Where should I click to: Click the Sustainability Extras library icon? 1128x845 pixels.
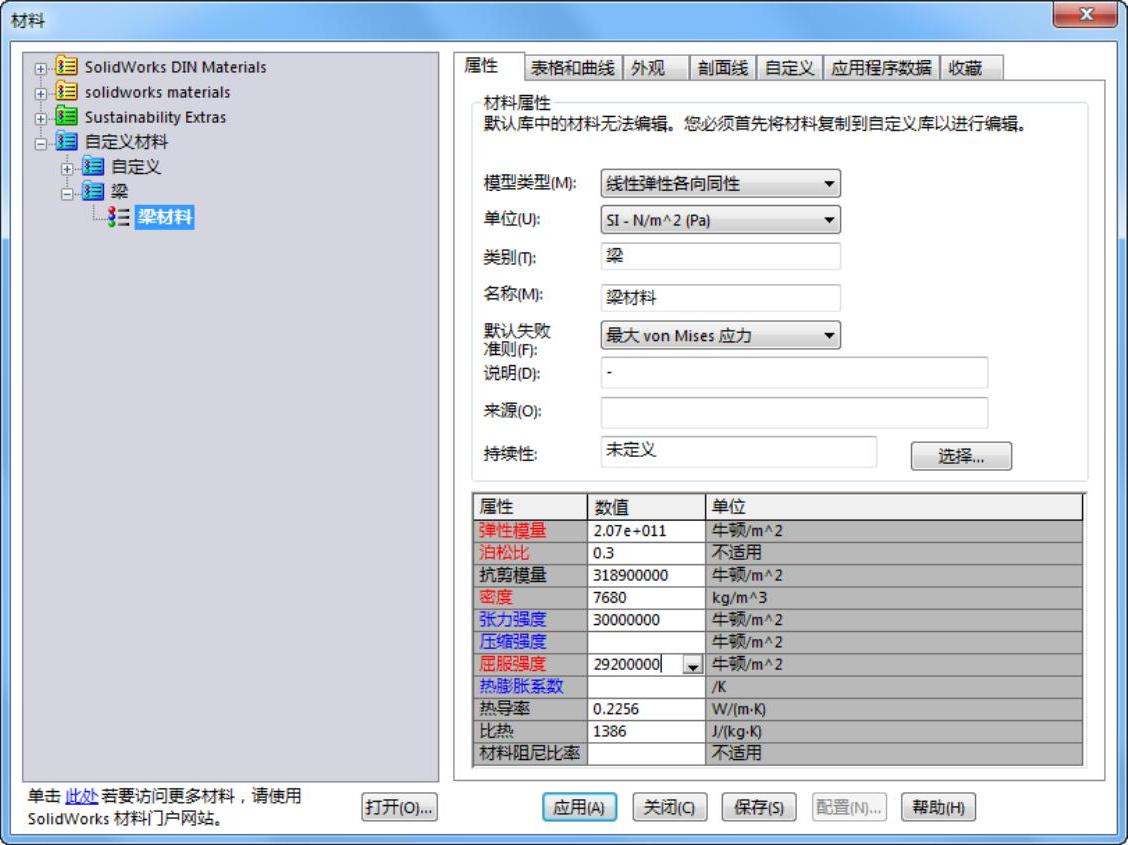(x=66, y=117)
